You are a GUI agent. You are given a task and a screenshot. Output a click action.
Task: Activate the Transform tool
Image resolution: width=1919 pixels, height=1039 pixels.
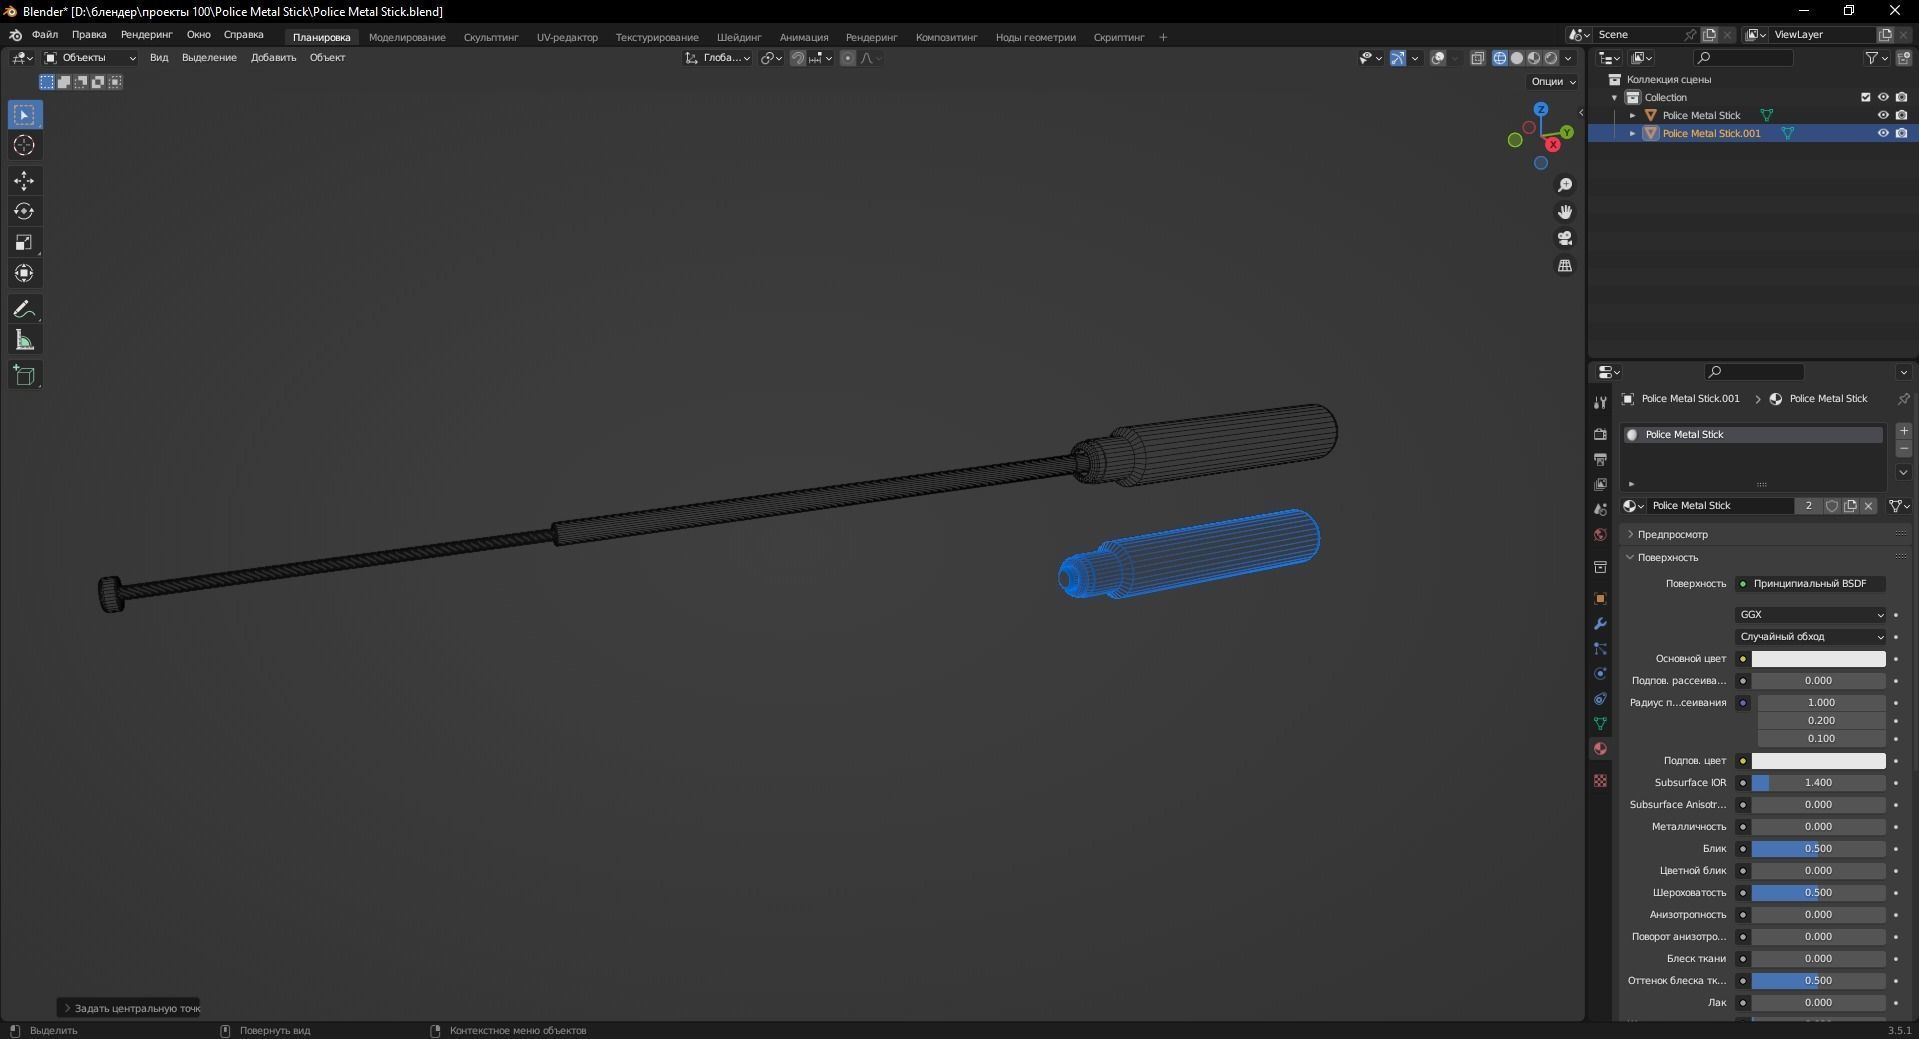25,274
